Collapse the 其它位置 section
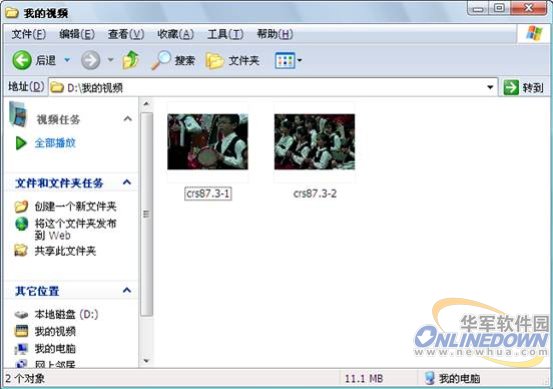This screenshot has height=389, width=553. [127, 290]
